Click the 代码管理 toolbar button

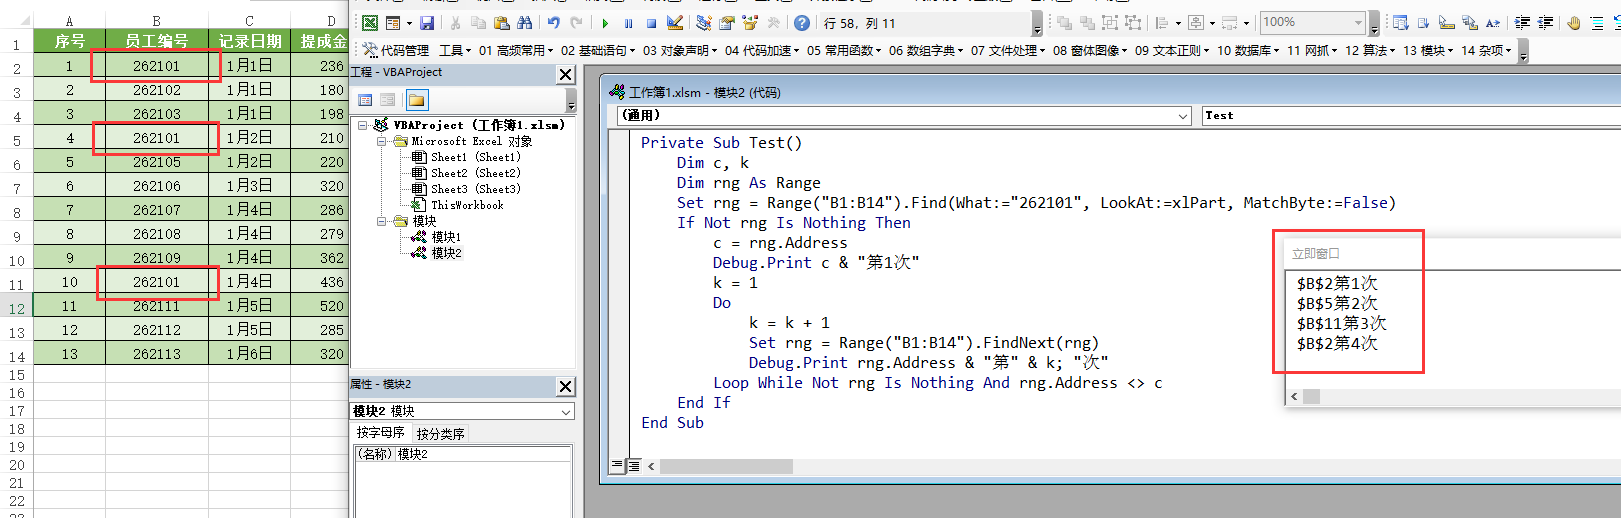coord(396,50)
